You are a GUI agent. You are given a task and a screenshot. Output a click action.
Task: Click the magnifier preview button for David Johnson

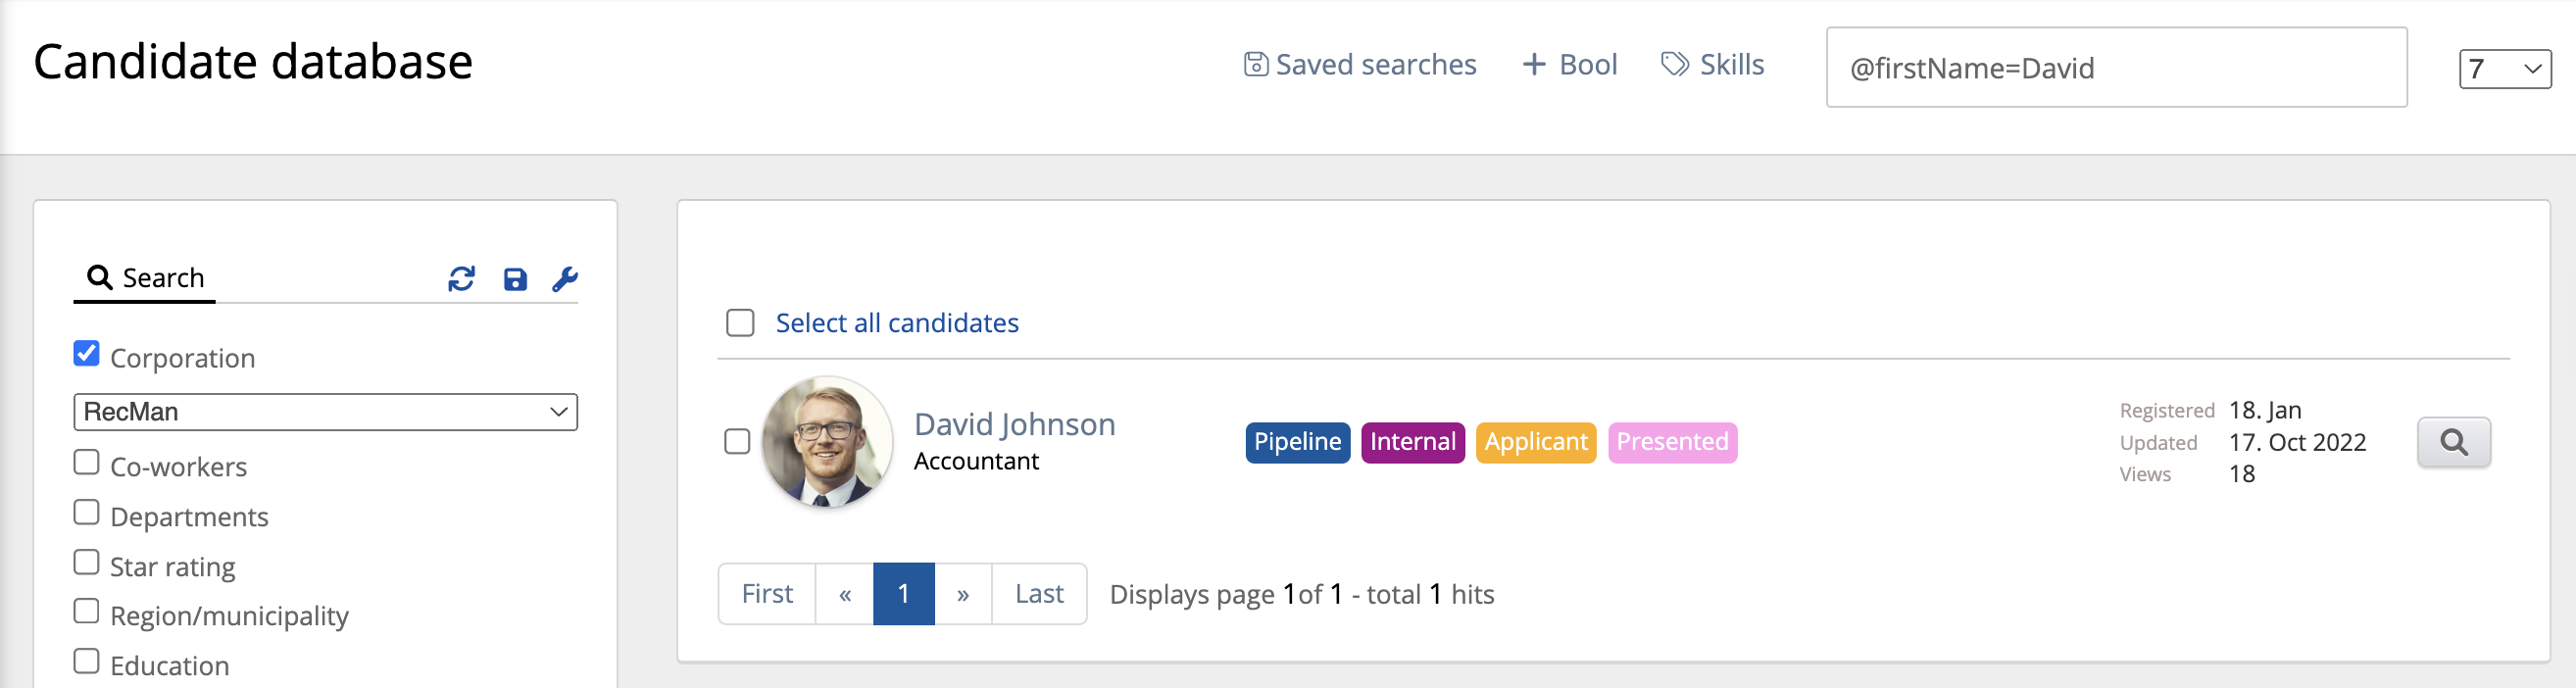pos(2453,442)
